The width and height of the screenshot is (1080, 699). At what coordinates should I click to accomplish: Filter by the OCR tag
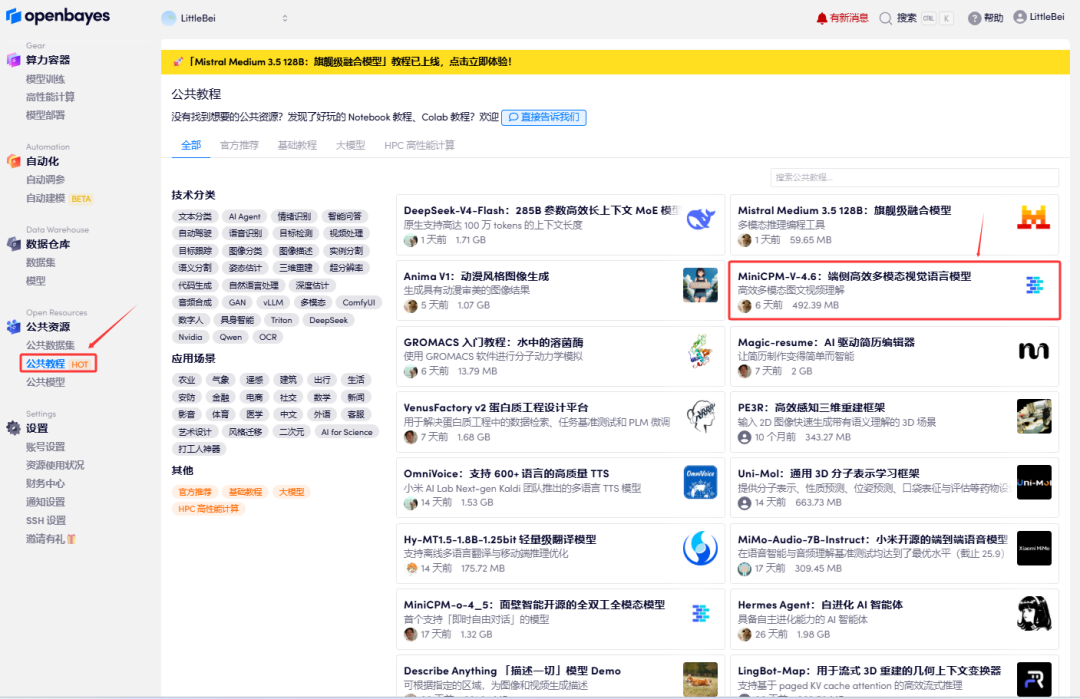(x=268, y=337)
